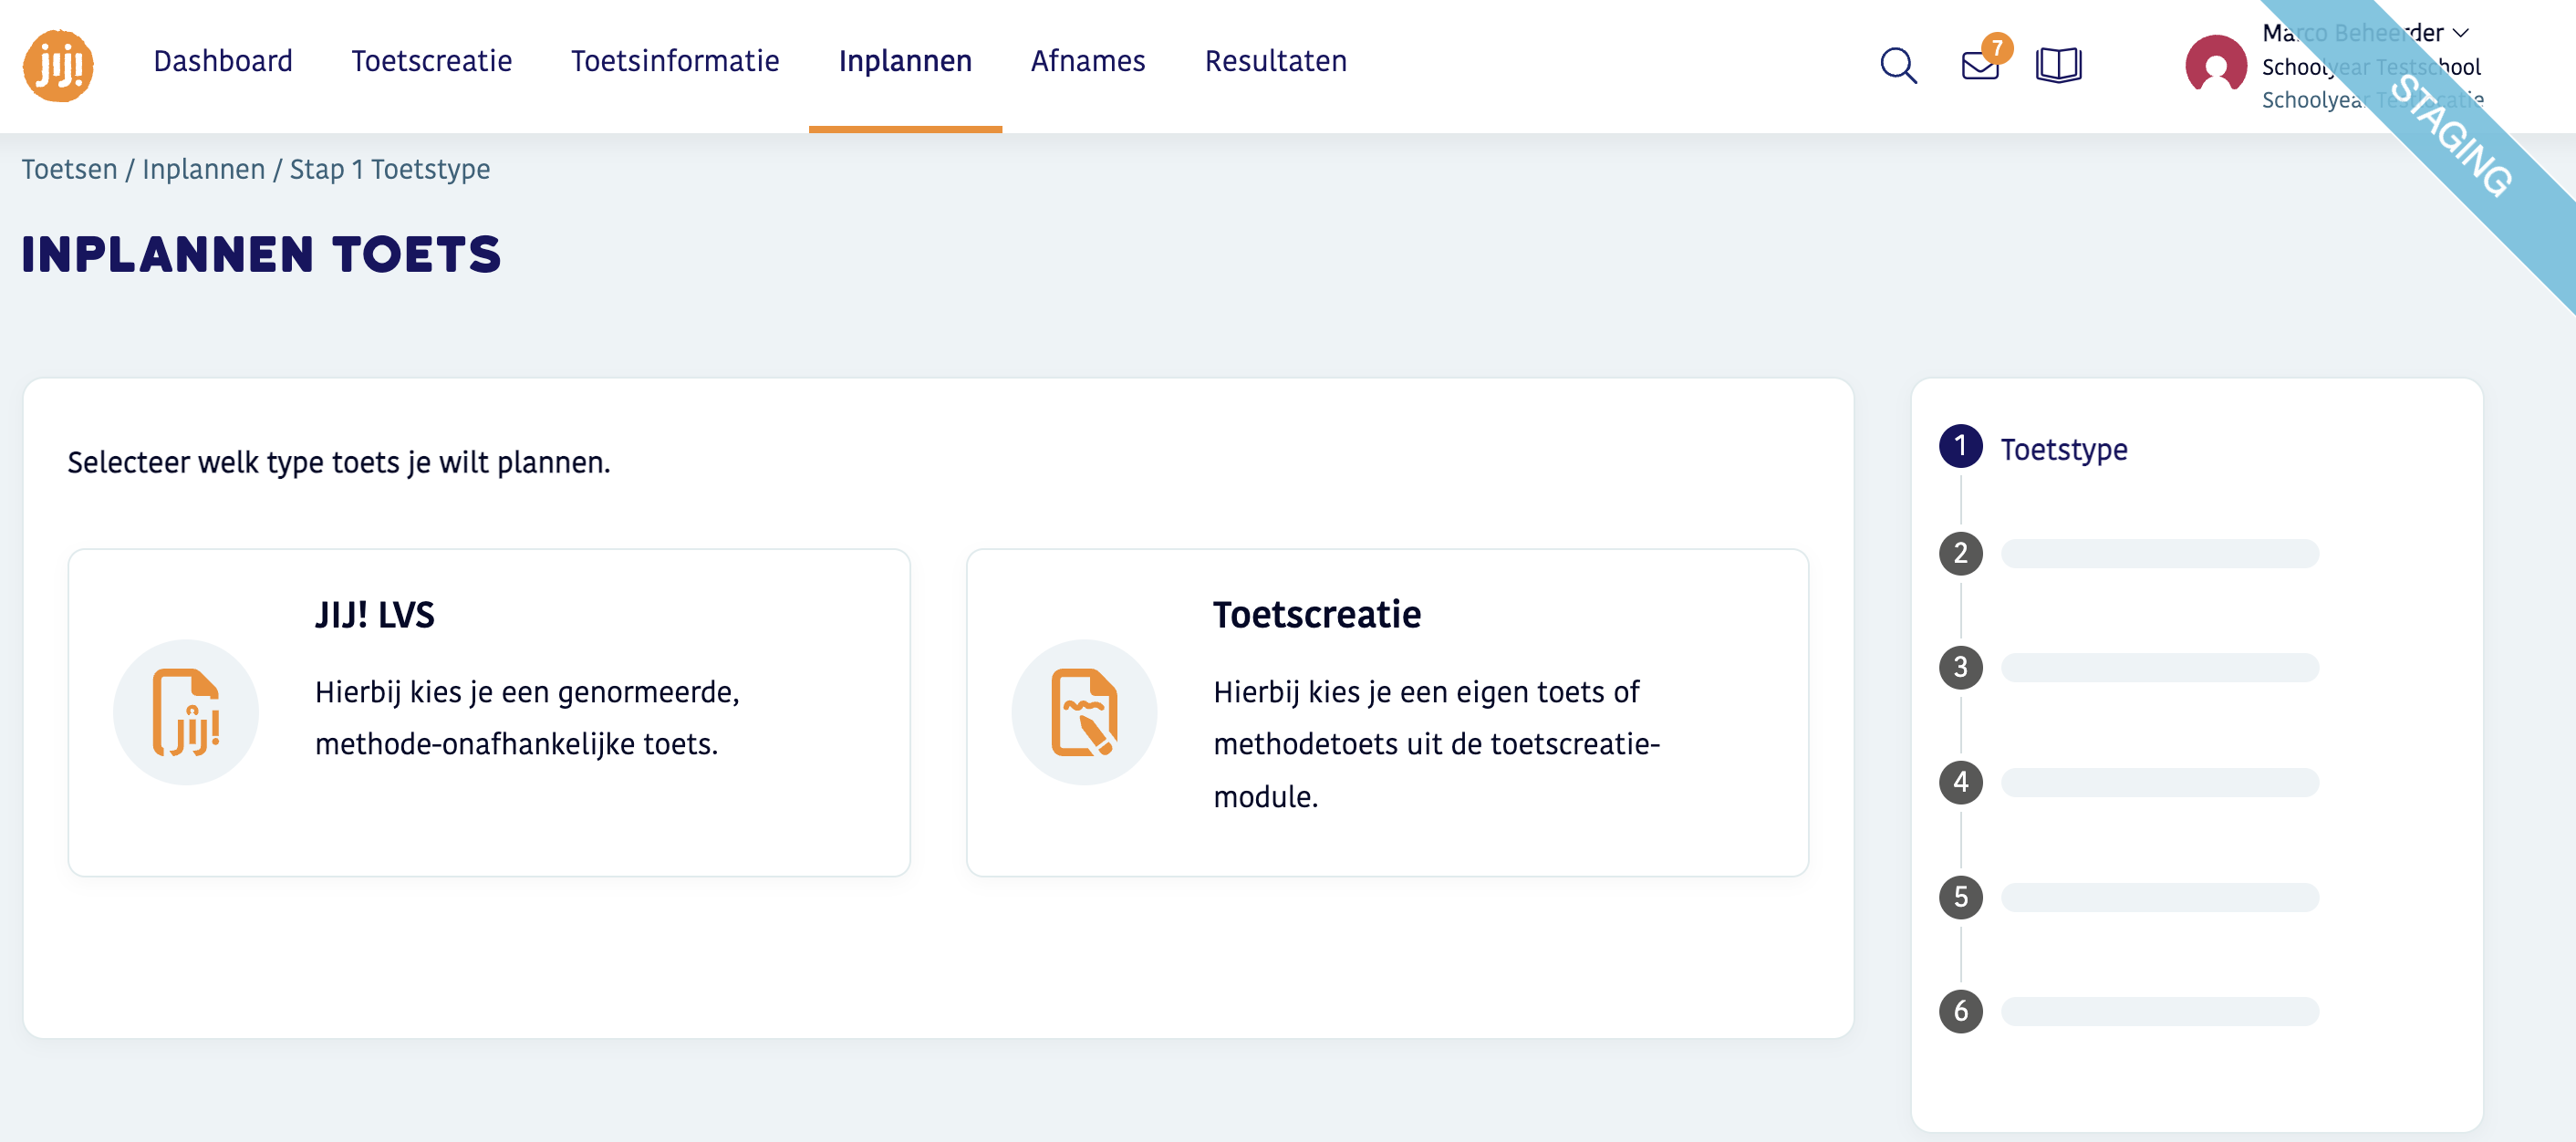Click the Inplannen breadcrumb link

pyautogui.click(x=203, y=169)
